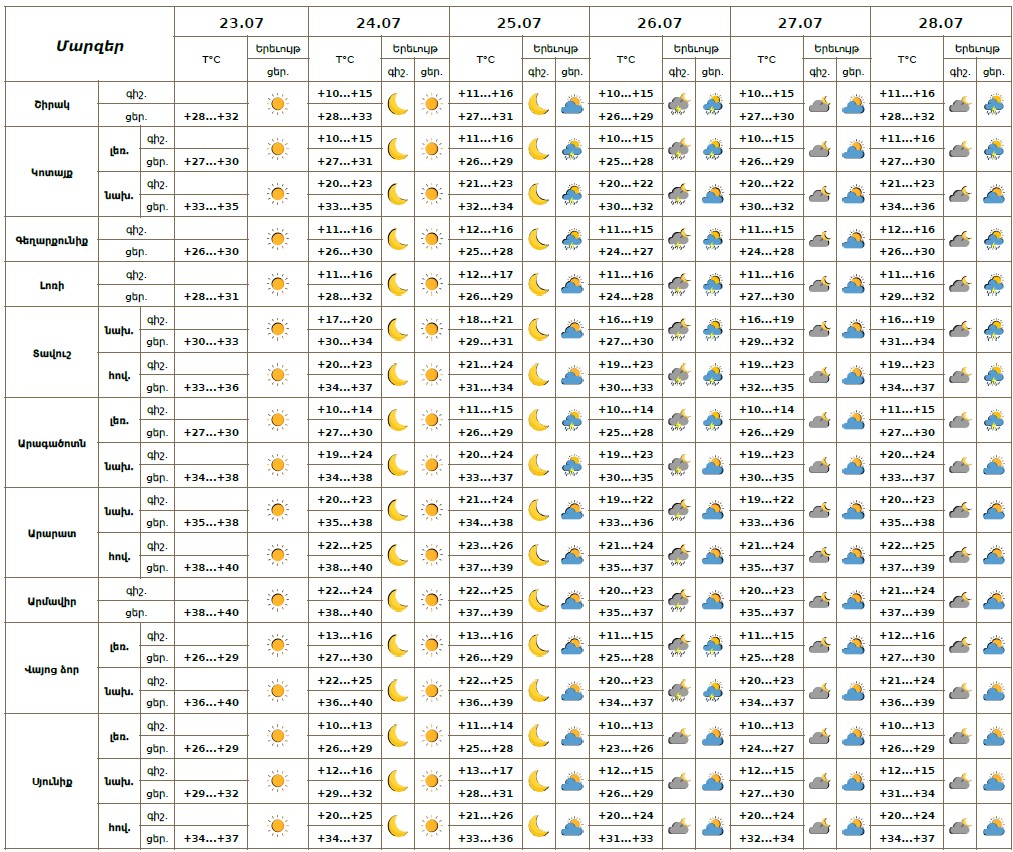Click Լոռի night cloud icon for 28.07

(959, 285)
